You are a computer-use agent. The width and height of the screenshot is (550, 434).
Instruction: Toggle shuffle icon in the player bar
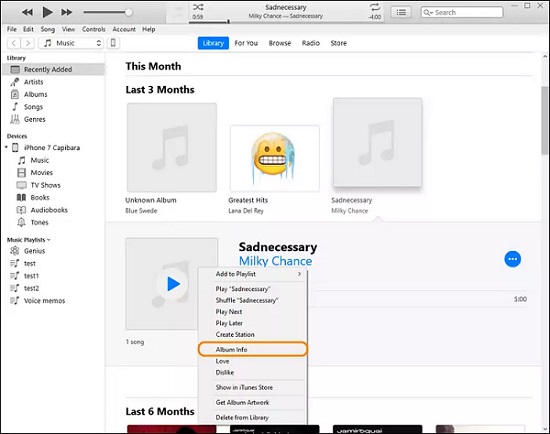(x=198, y=7)
